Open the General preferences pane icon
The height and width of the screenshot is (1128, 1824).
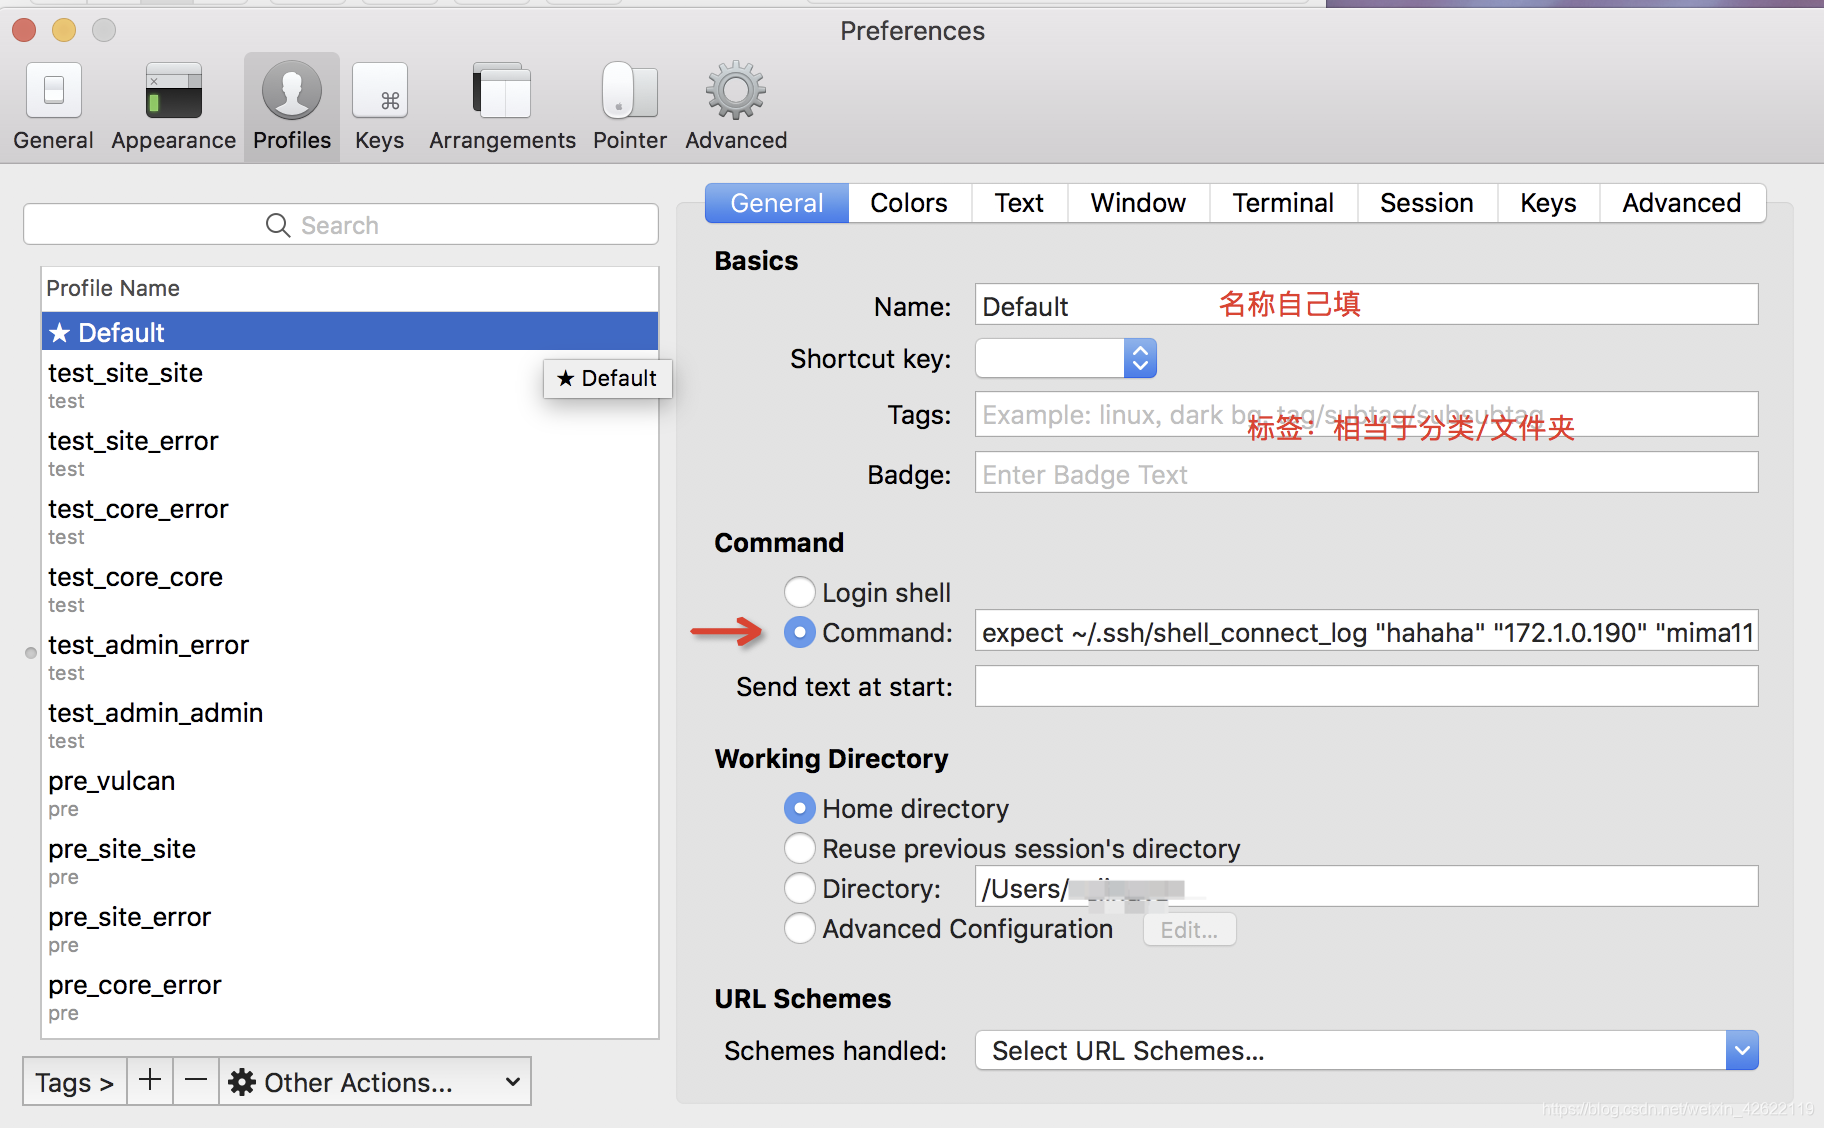point(53,92)
